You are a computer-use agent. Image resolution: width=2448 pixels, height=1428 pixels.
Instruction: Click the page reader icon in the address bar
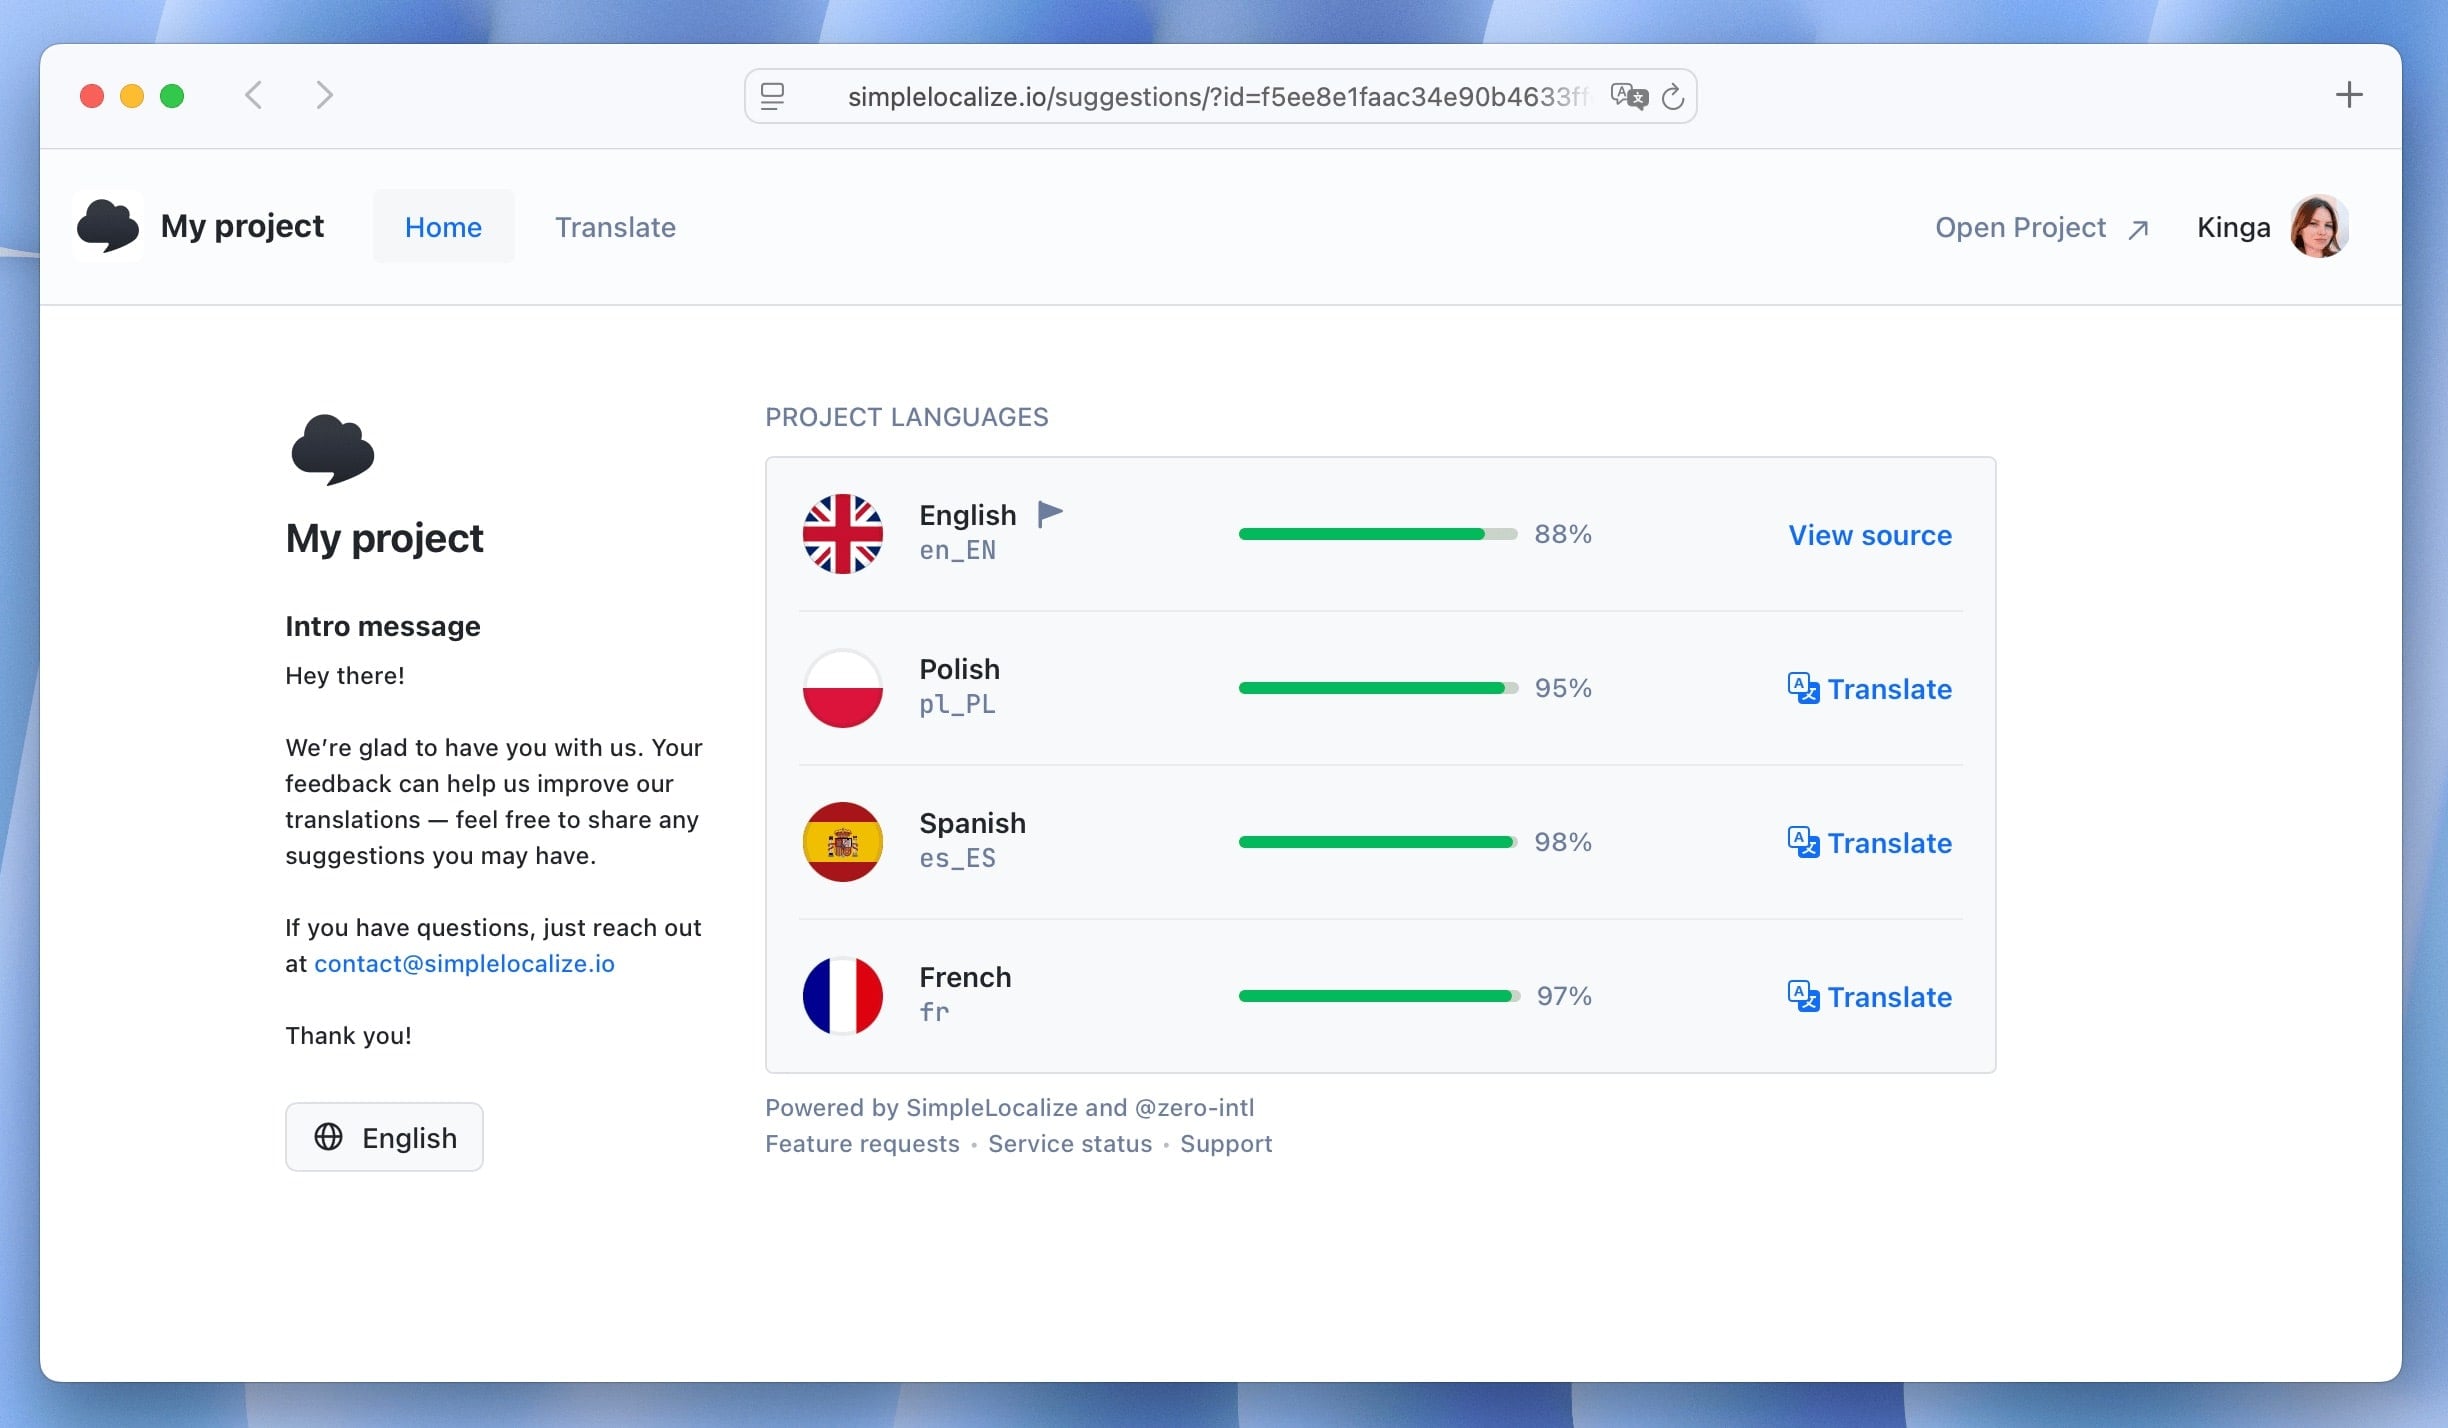pyautogui.click(x=772, y=97)
